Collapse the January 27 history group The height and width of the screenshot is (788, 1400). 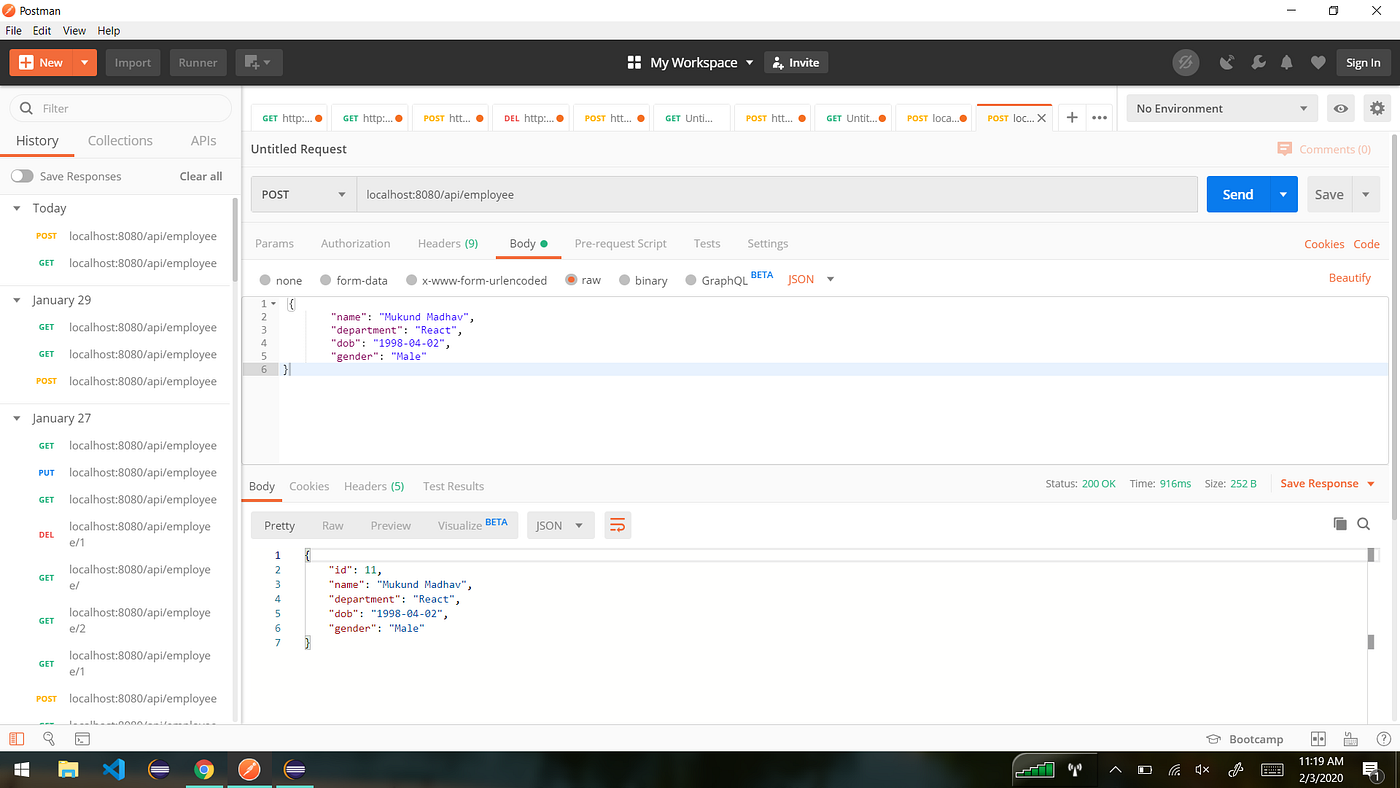tap(17, 418)
